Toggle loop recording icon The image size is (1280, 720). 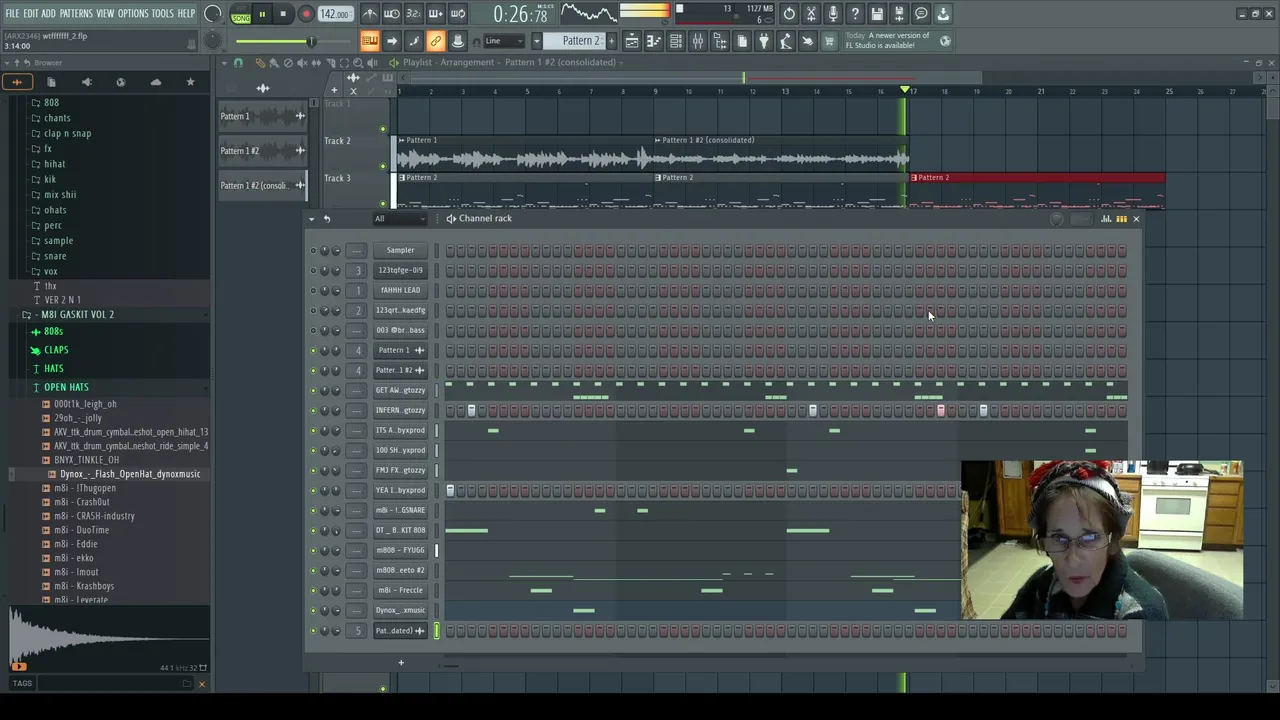point(457,14)
